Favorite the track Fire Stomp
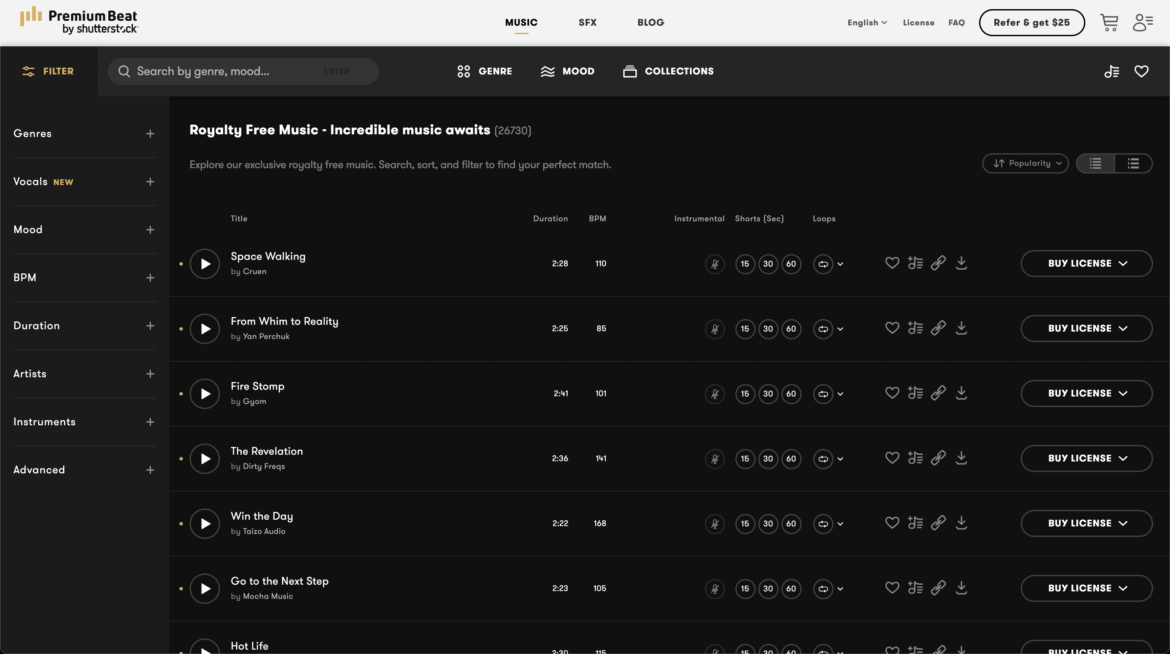 click(892, 393)
